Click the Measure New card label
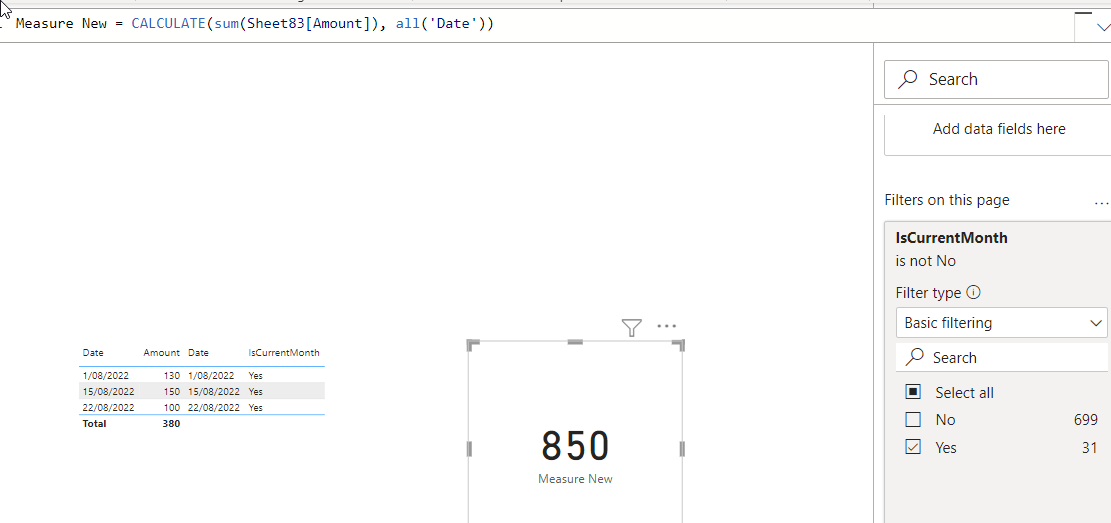The height and width of the screenshot is (523, 1111). (x=575, y=479)
